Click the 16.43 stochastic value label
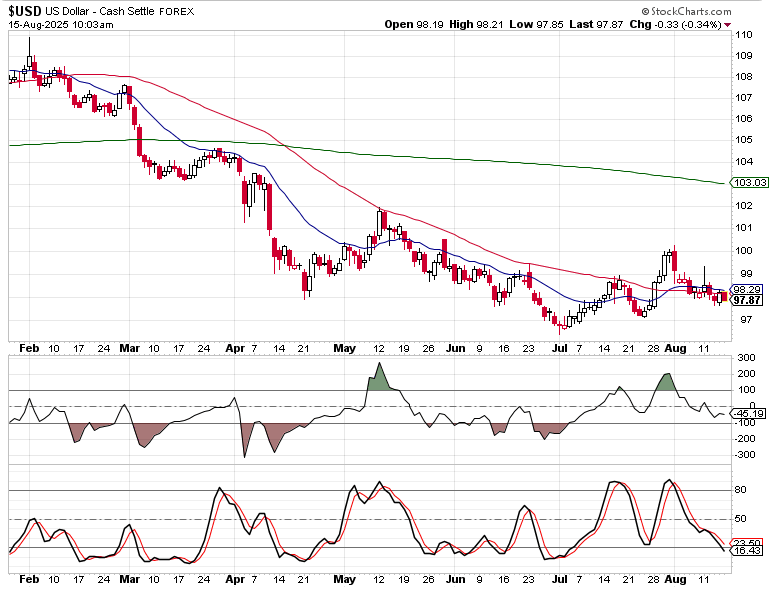Viewport: 771px width, 589px height. pyautogui.click(x=747, y=550)
